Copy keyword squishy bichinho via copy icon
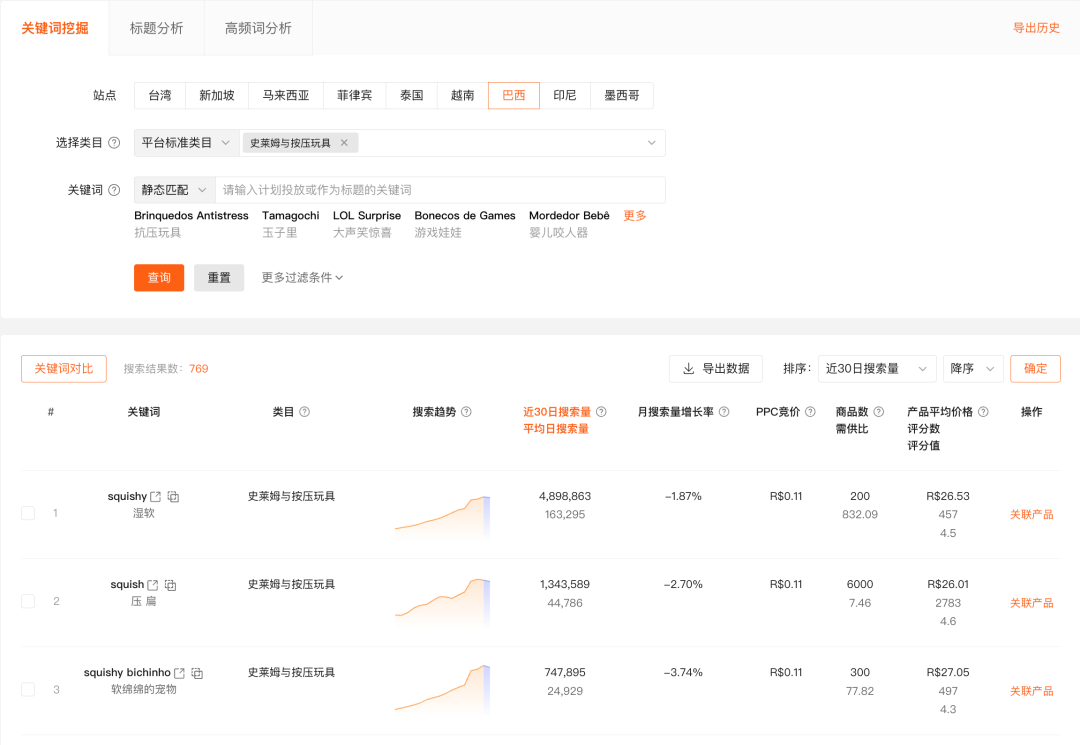The height and width of the screenshot is (745, 1080). (197, 673)
